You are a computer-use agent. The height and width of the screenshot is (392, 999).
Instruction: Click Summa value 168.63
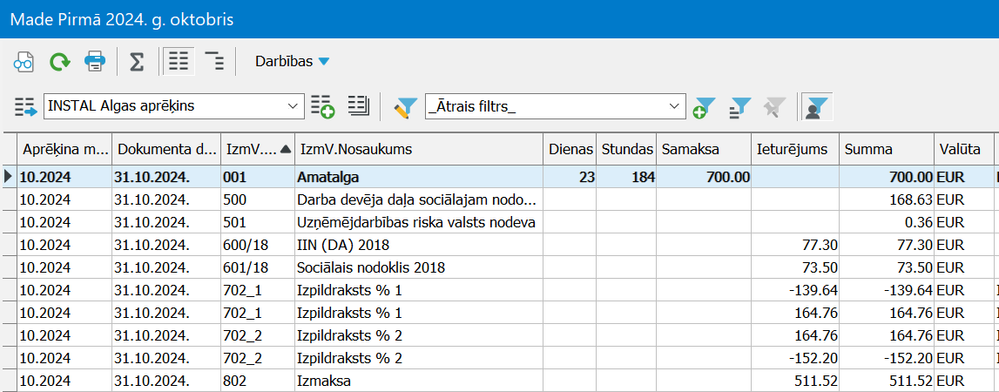coord(887,200)
